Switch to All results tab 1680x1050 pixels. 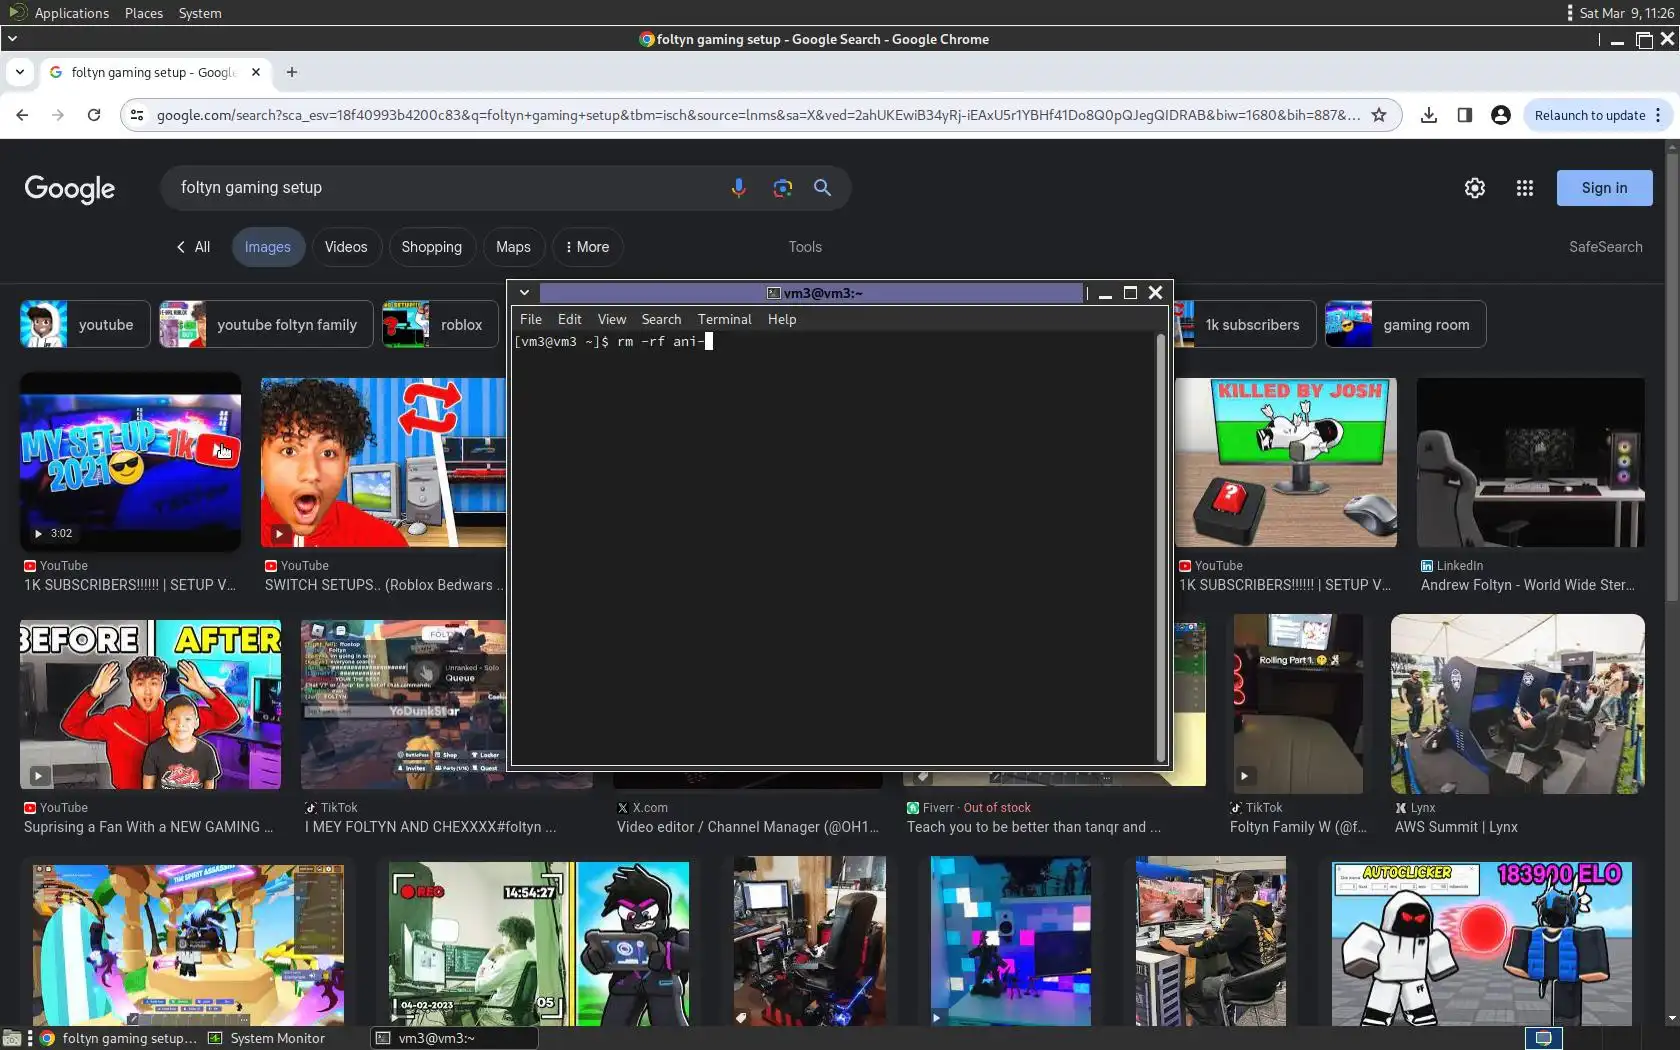193,247
